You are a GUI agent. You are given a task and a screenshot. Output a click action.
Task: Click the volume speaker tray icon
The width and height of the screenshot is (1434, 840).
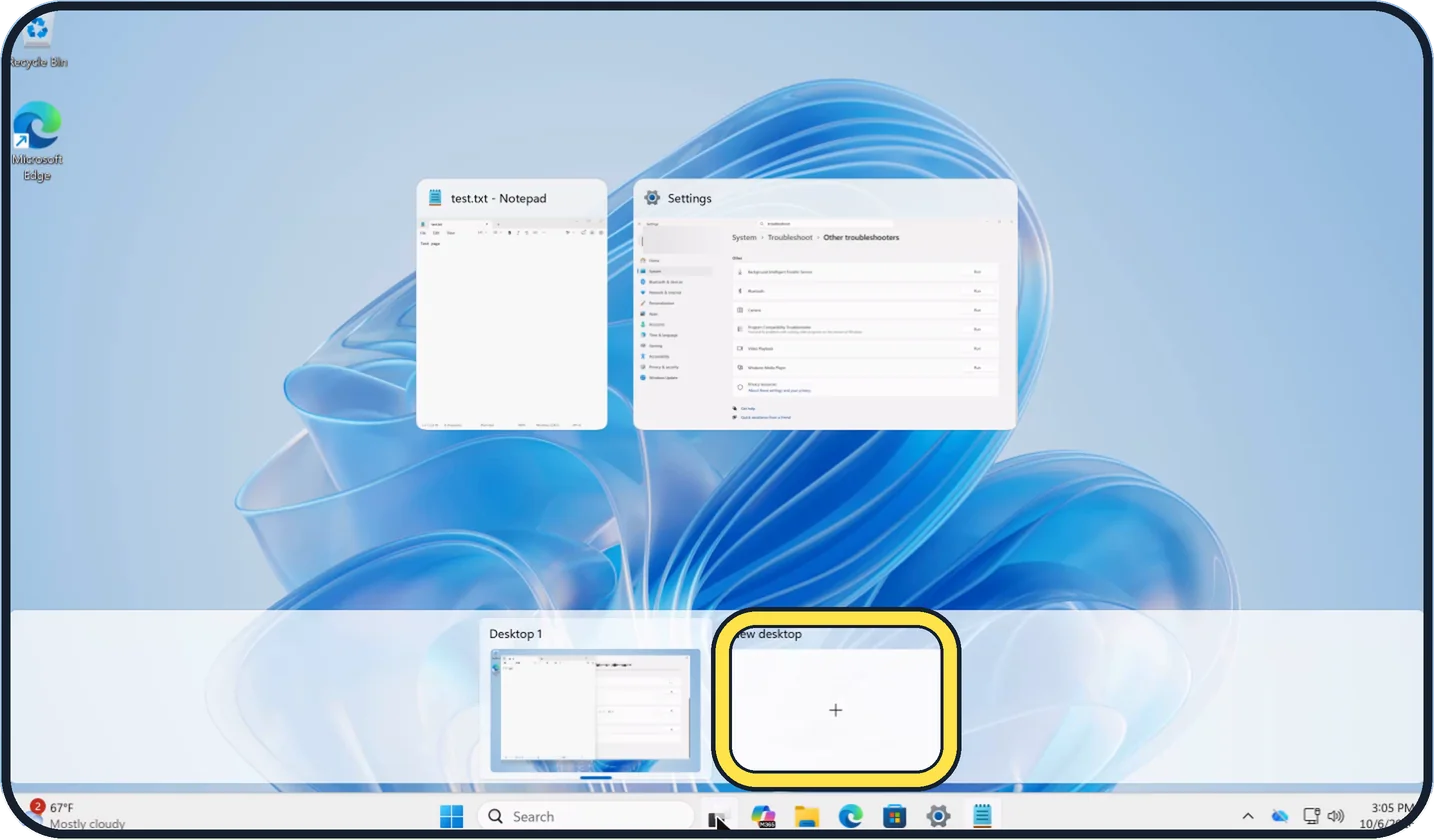(x=1335, y=816)
